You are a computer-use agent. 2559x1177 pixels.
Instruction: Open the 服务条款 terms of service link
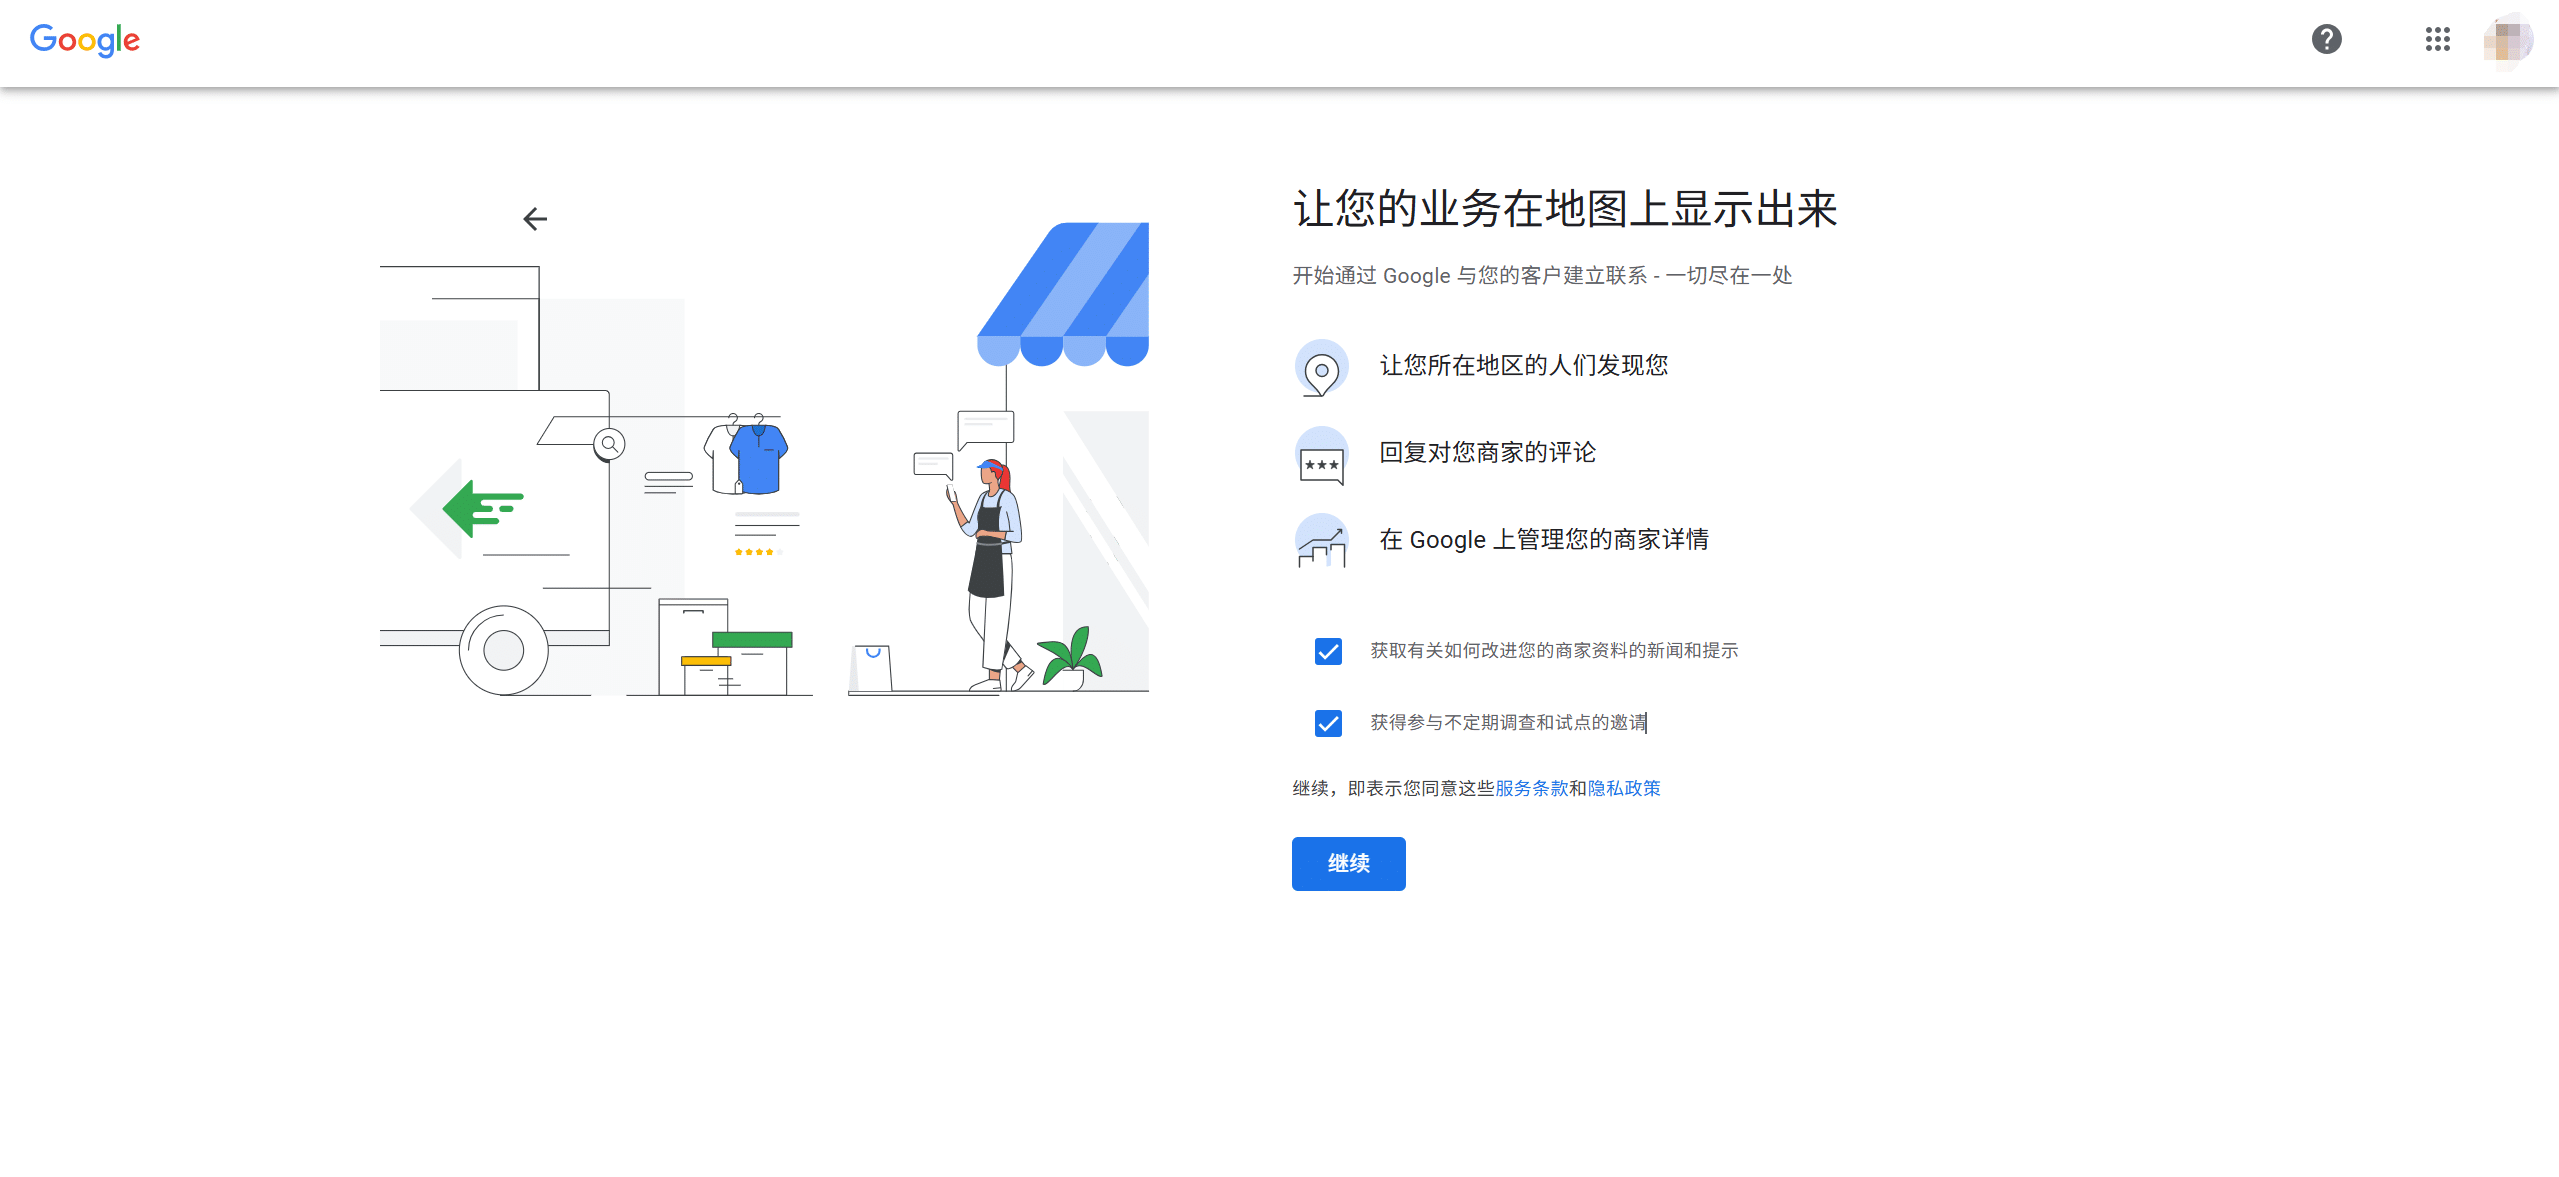pyautogui.click(x=1531, y=788)
